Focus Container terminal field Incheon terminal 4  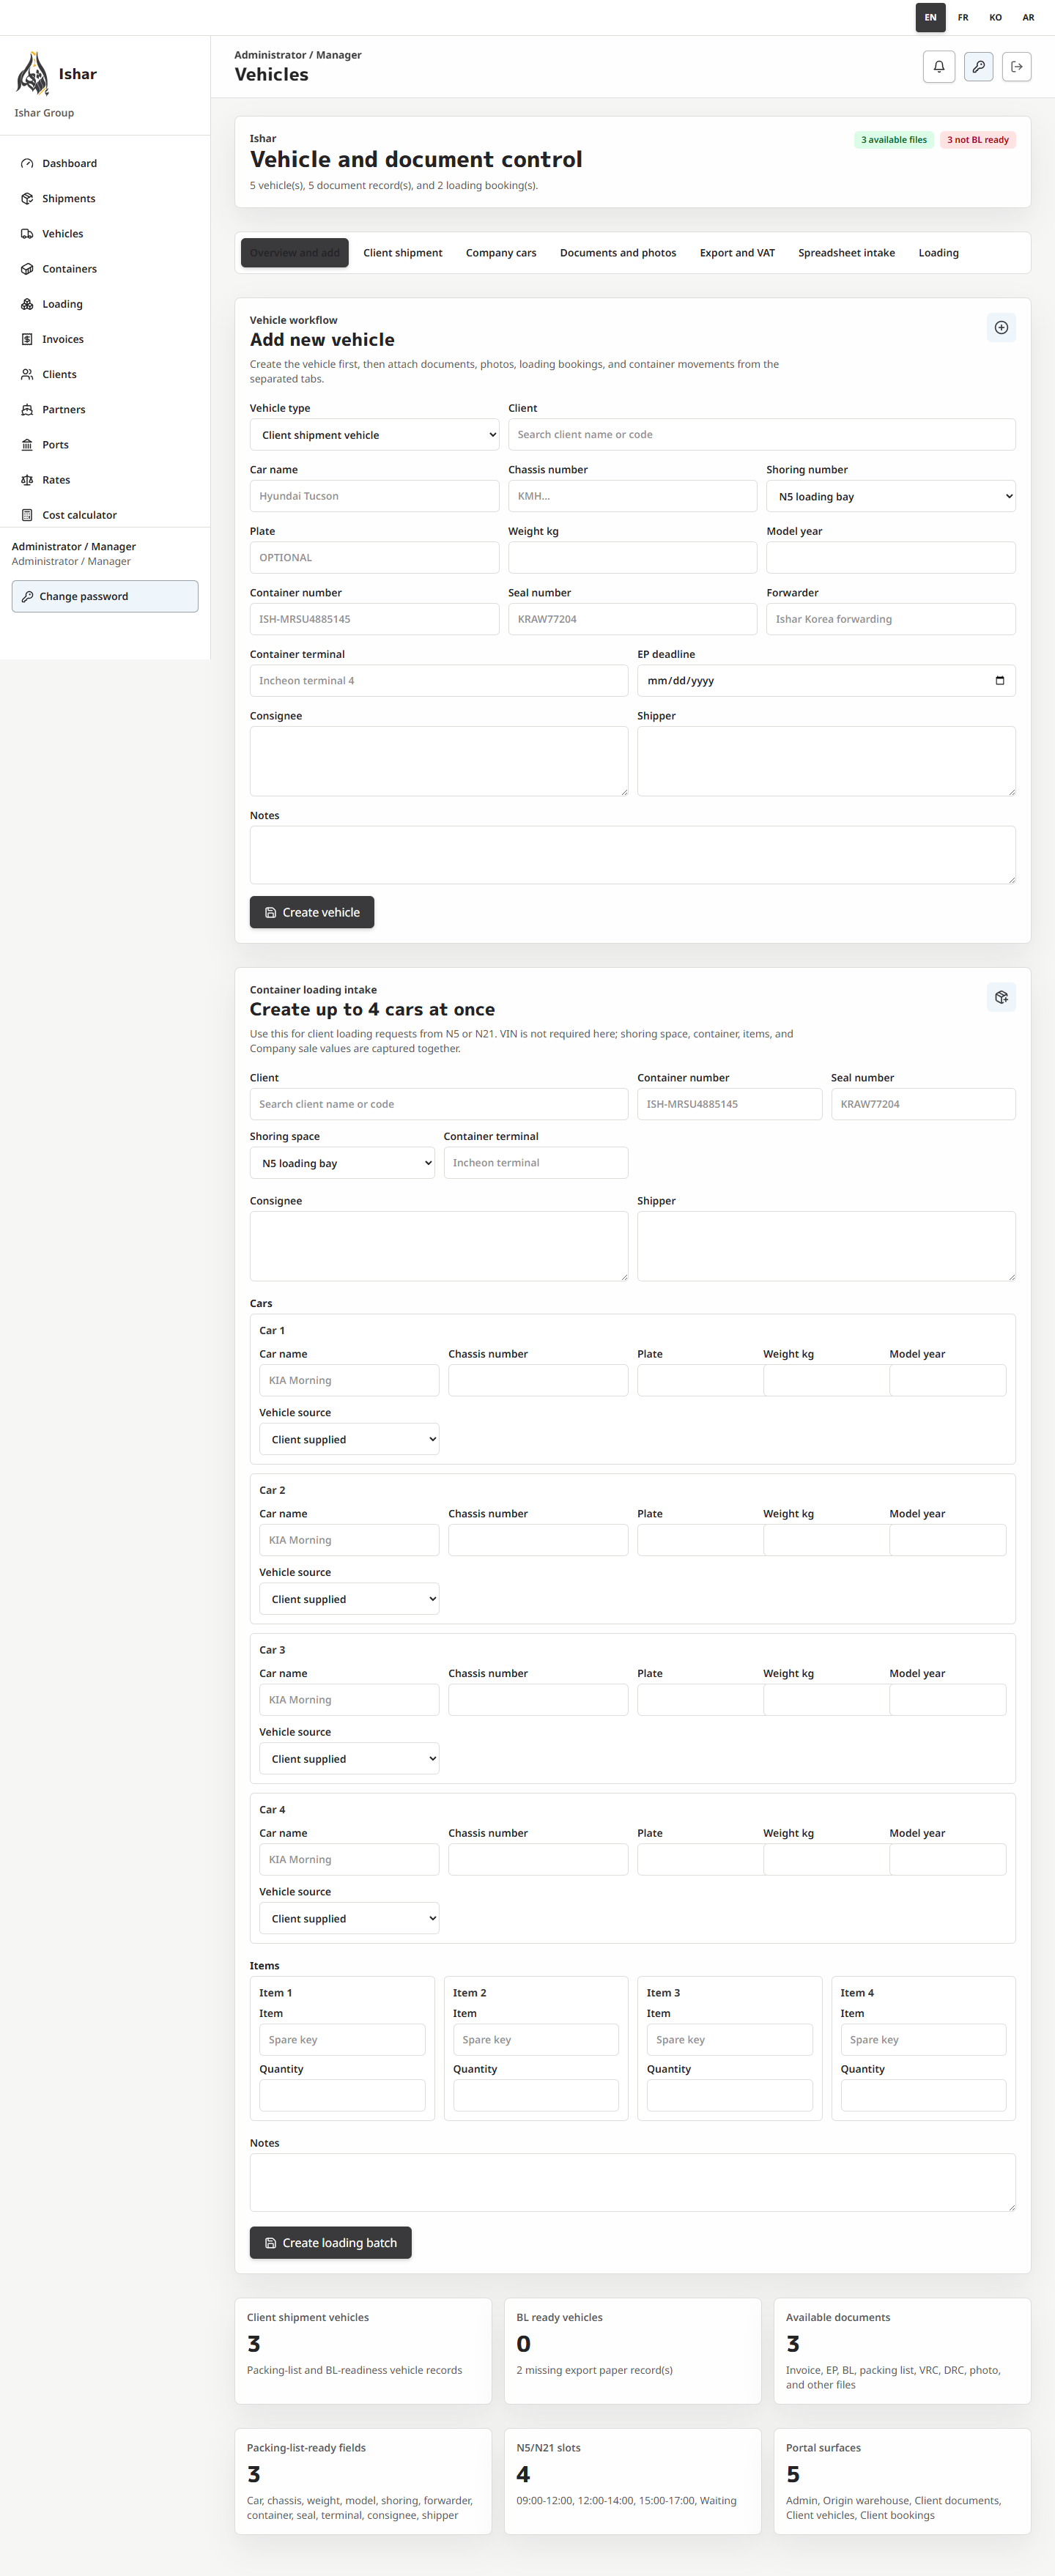point(439,680)
